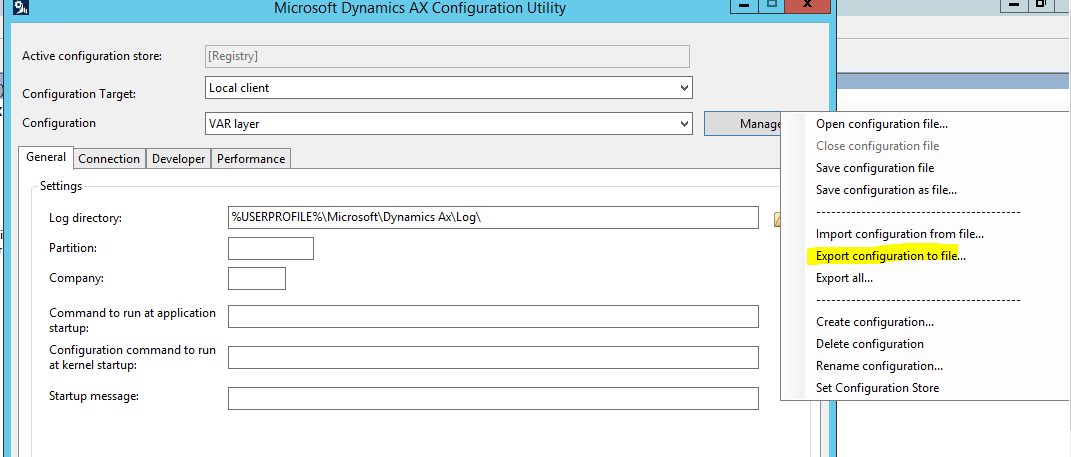This screenshot has height=457, width=1071.
Task: Click the Manage button
Action: click(x=743, y=124)
